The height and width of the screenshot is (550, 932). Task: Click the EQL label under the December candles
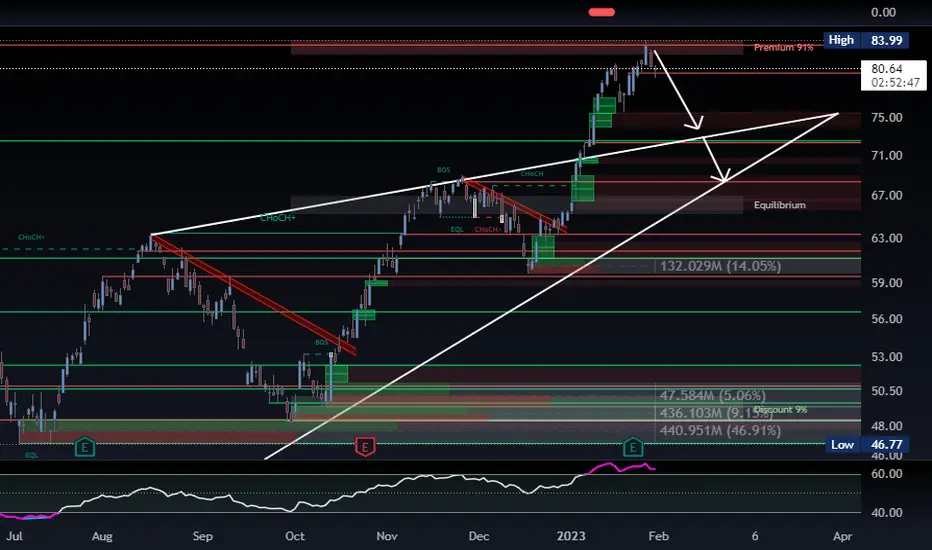point(456,229)
